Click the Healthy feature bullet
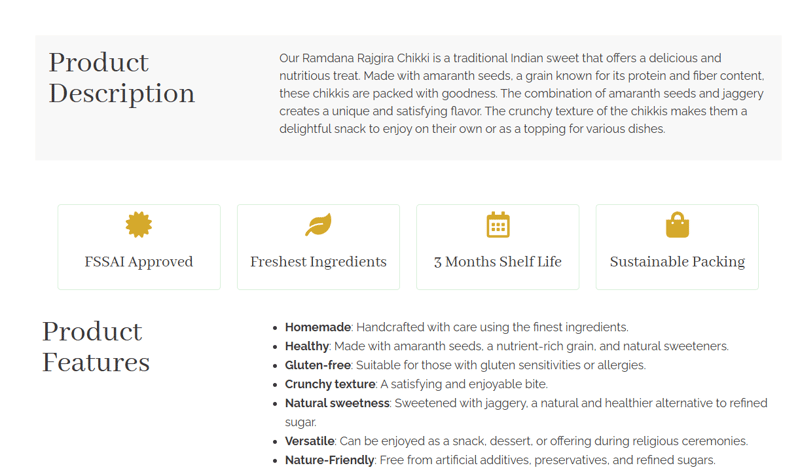The image size is (800, 472). pos(506,346)
